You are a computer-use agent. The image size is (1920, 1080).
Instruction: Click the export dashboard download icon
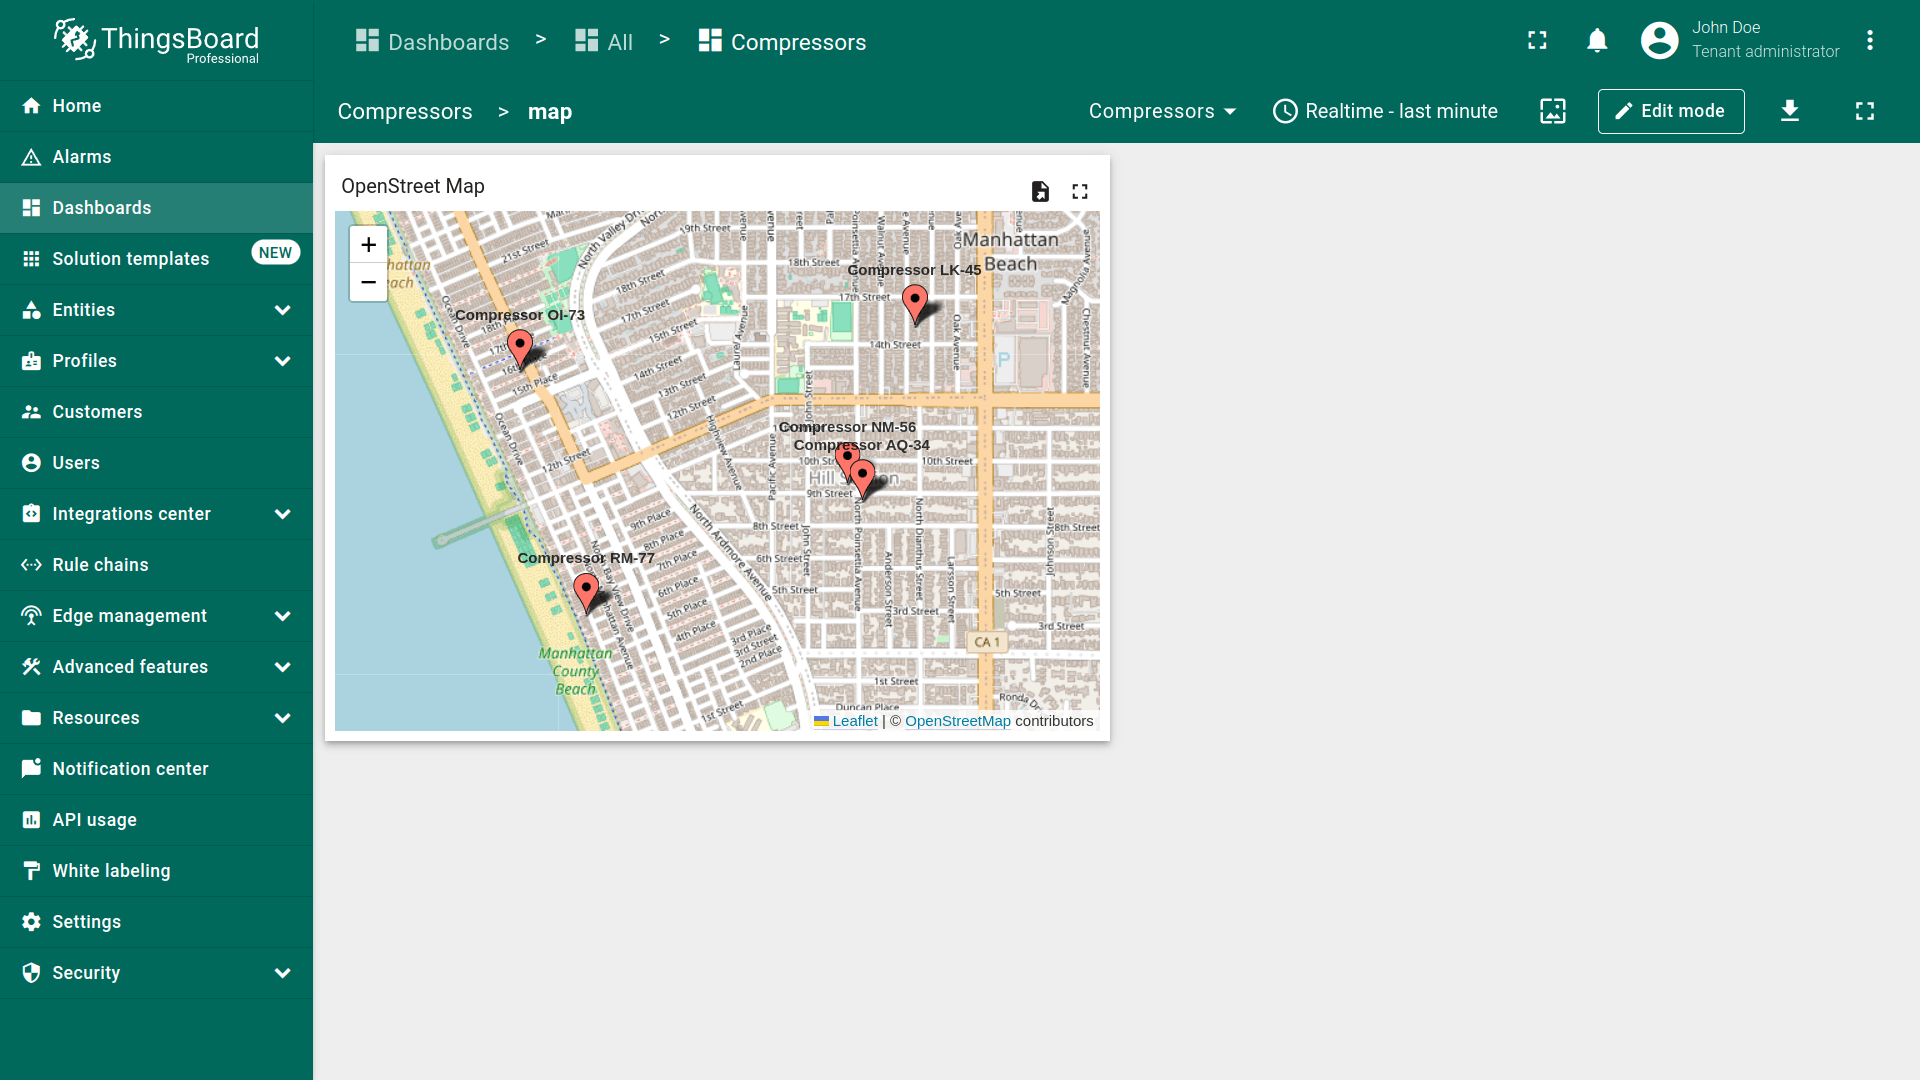click(x=1789, y=111)
